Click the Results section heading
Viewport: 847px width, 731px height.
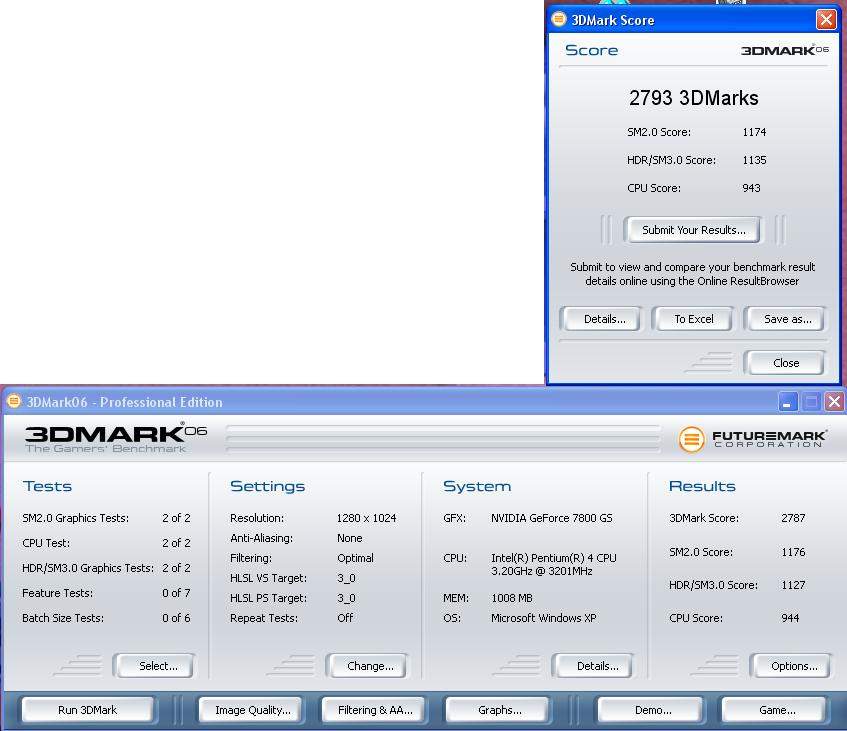pos(702,486)
